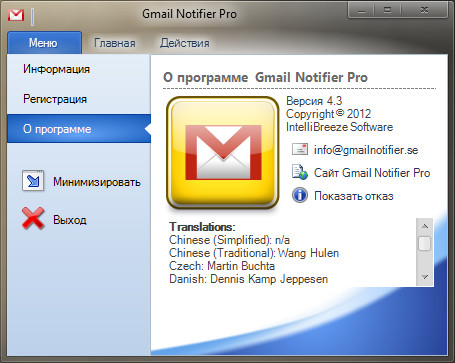Screen dimensions: 455x363
Task: Click the globe page icon for website
Action: click(300, 172)
